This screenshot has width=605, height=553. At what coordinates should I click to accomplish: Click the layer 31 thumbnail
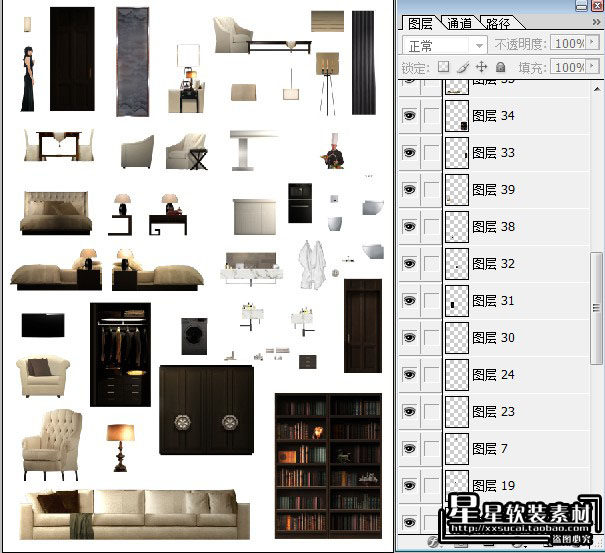click(x=457, y=301)
